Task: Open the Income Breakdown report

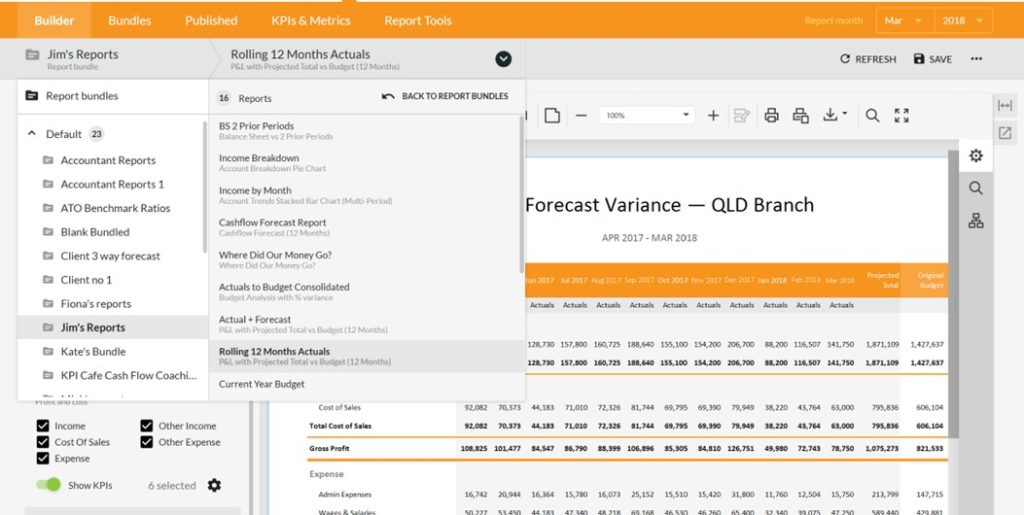Action: click(x=364, y=163)
